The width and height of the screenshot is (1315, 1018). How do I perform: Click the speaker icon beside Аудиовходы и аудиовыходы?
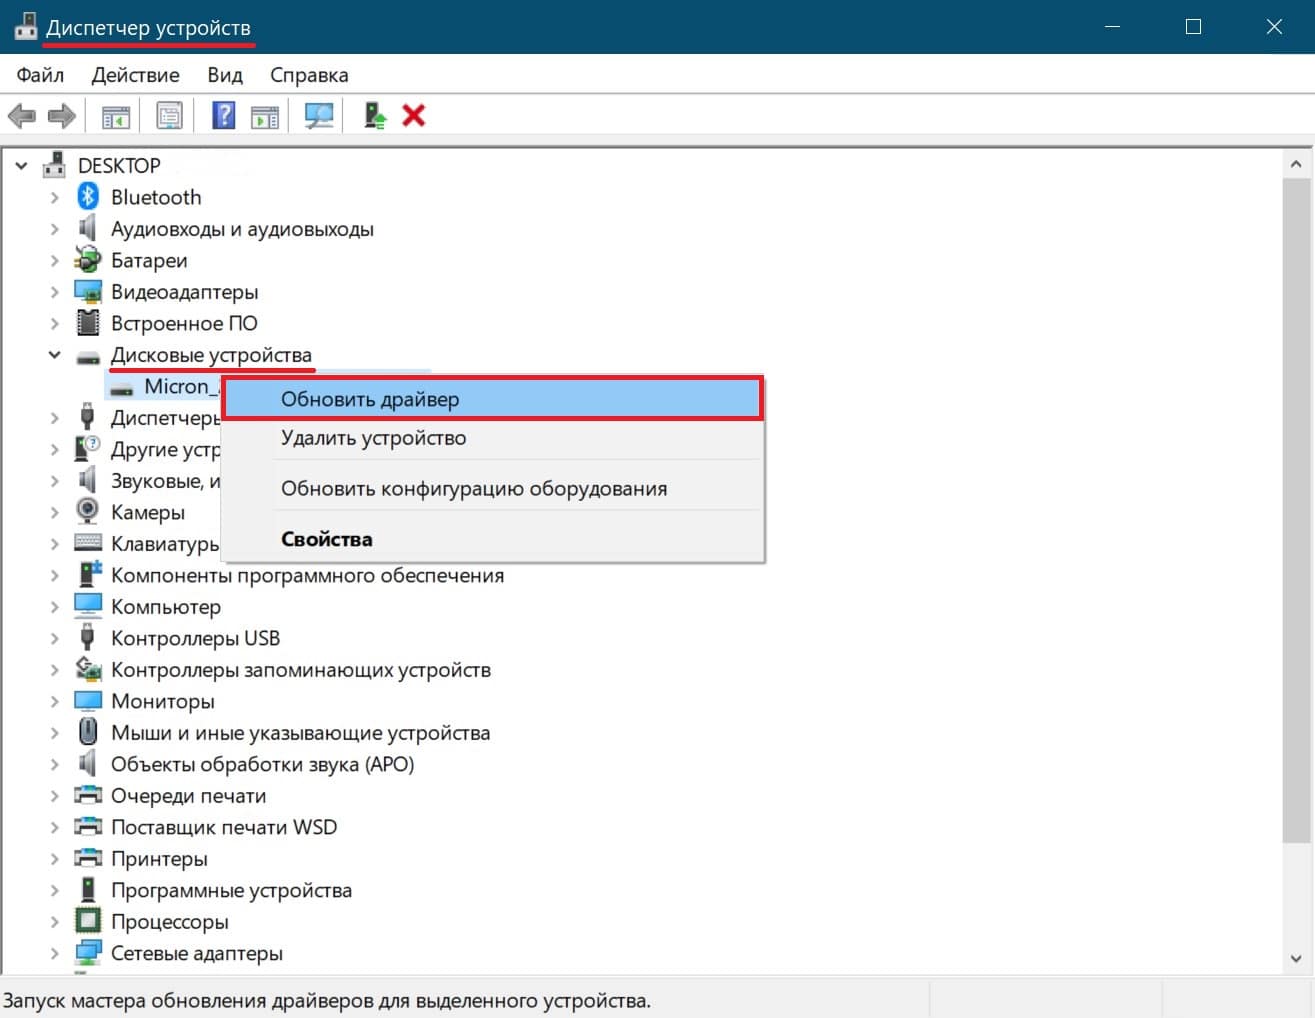(x=88, y=229)
